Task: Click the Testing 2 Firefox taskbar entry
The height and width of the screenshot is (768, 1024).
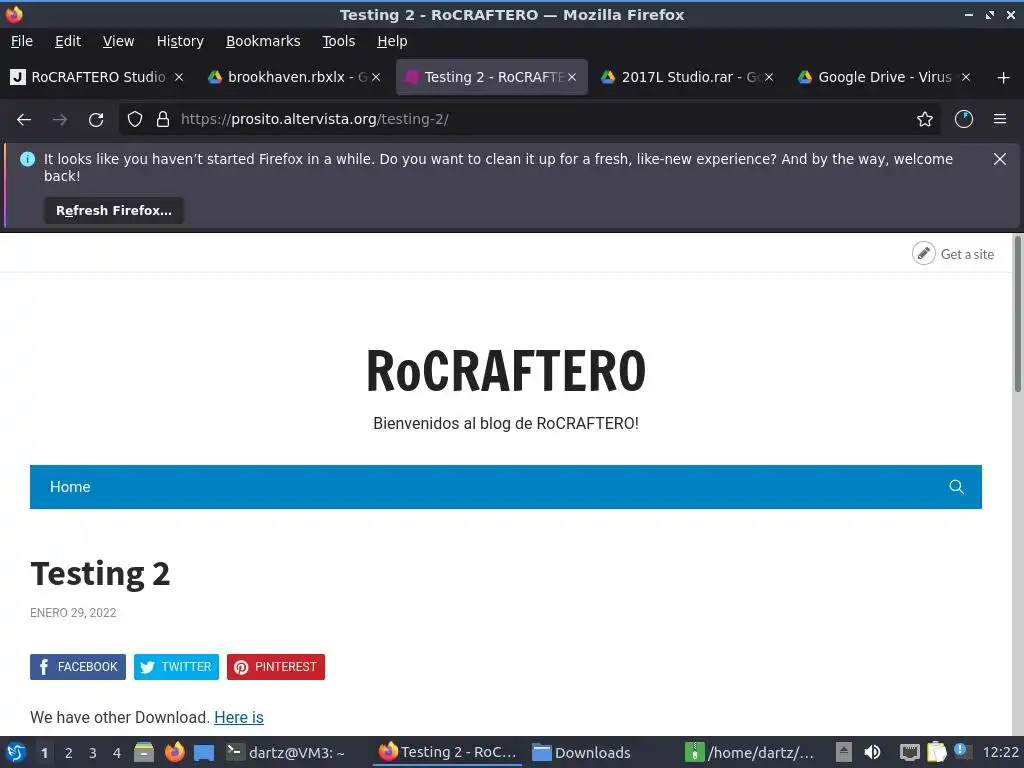Action: [x=448, y=752]
